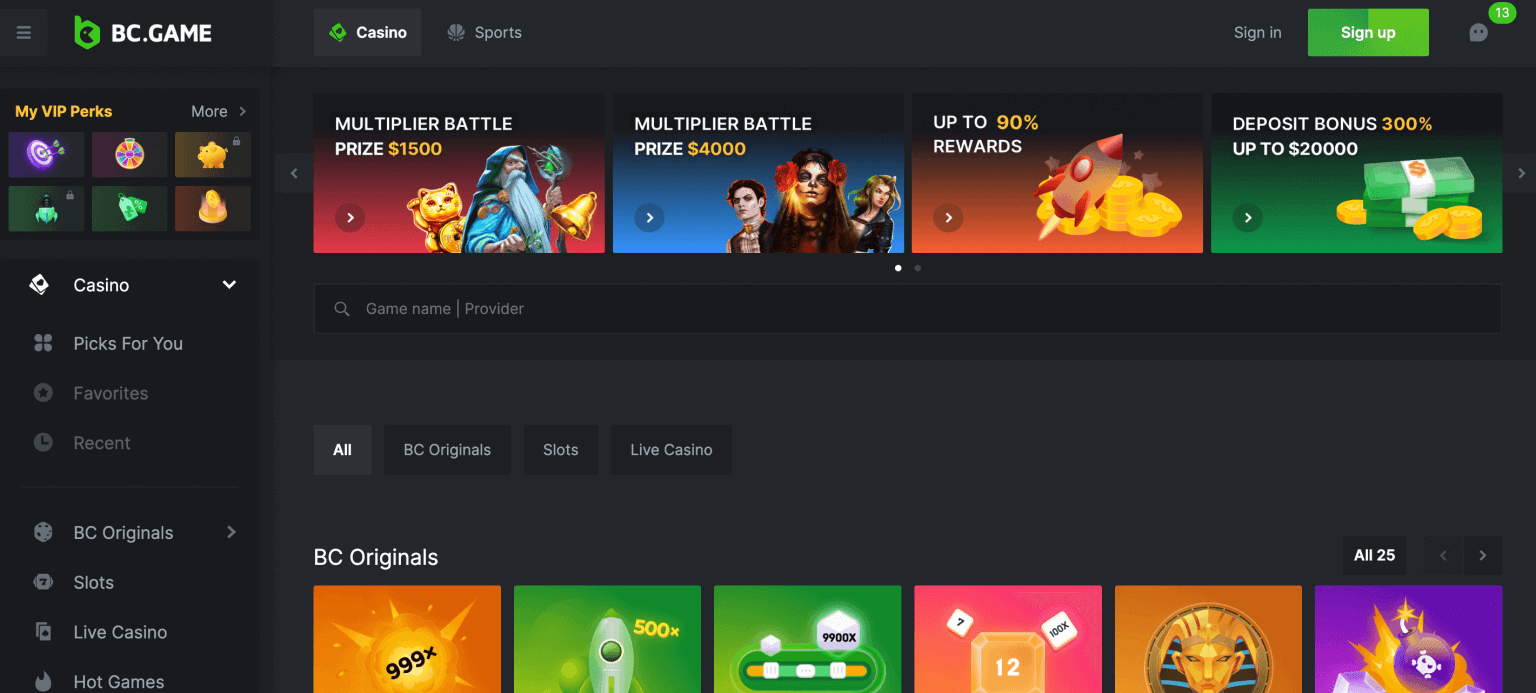Open the spin wheel VIP perk
This screenshot has width=1536, height=693.
pos(130,154)
